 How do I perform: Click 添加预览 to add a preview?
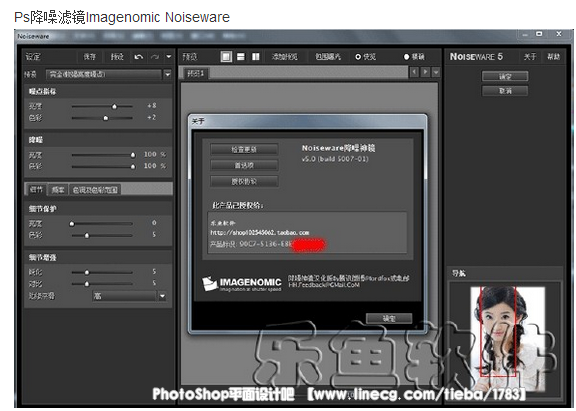(284, 57)
